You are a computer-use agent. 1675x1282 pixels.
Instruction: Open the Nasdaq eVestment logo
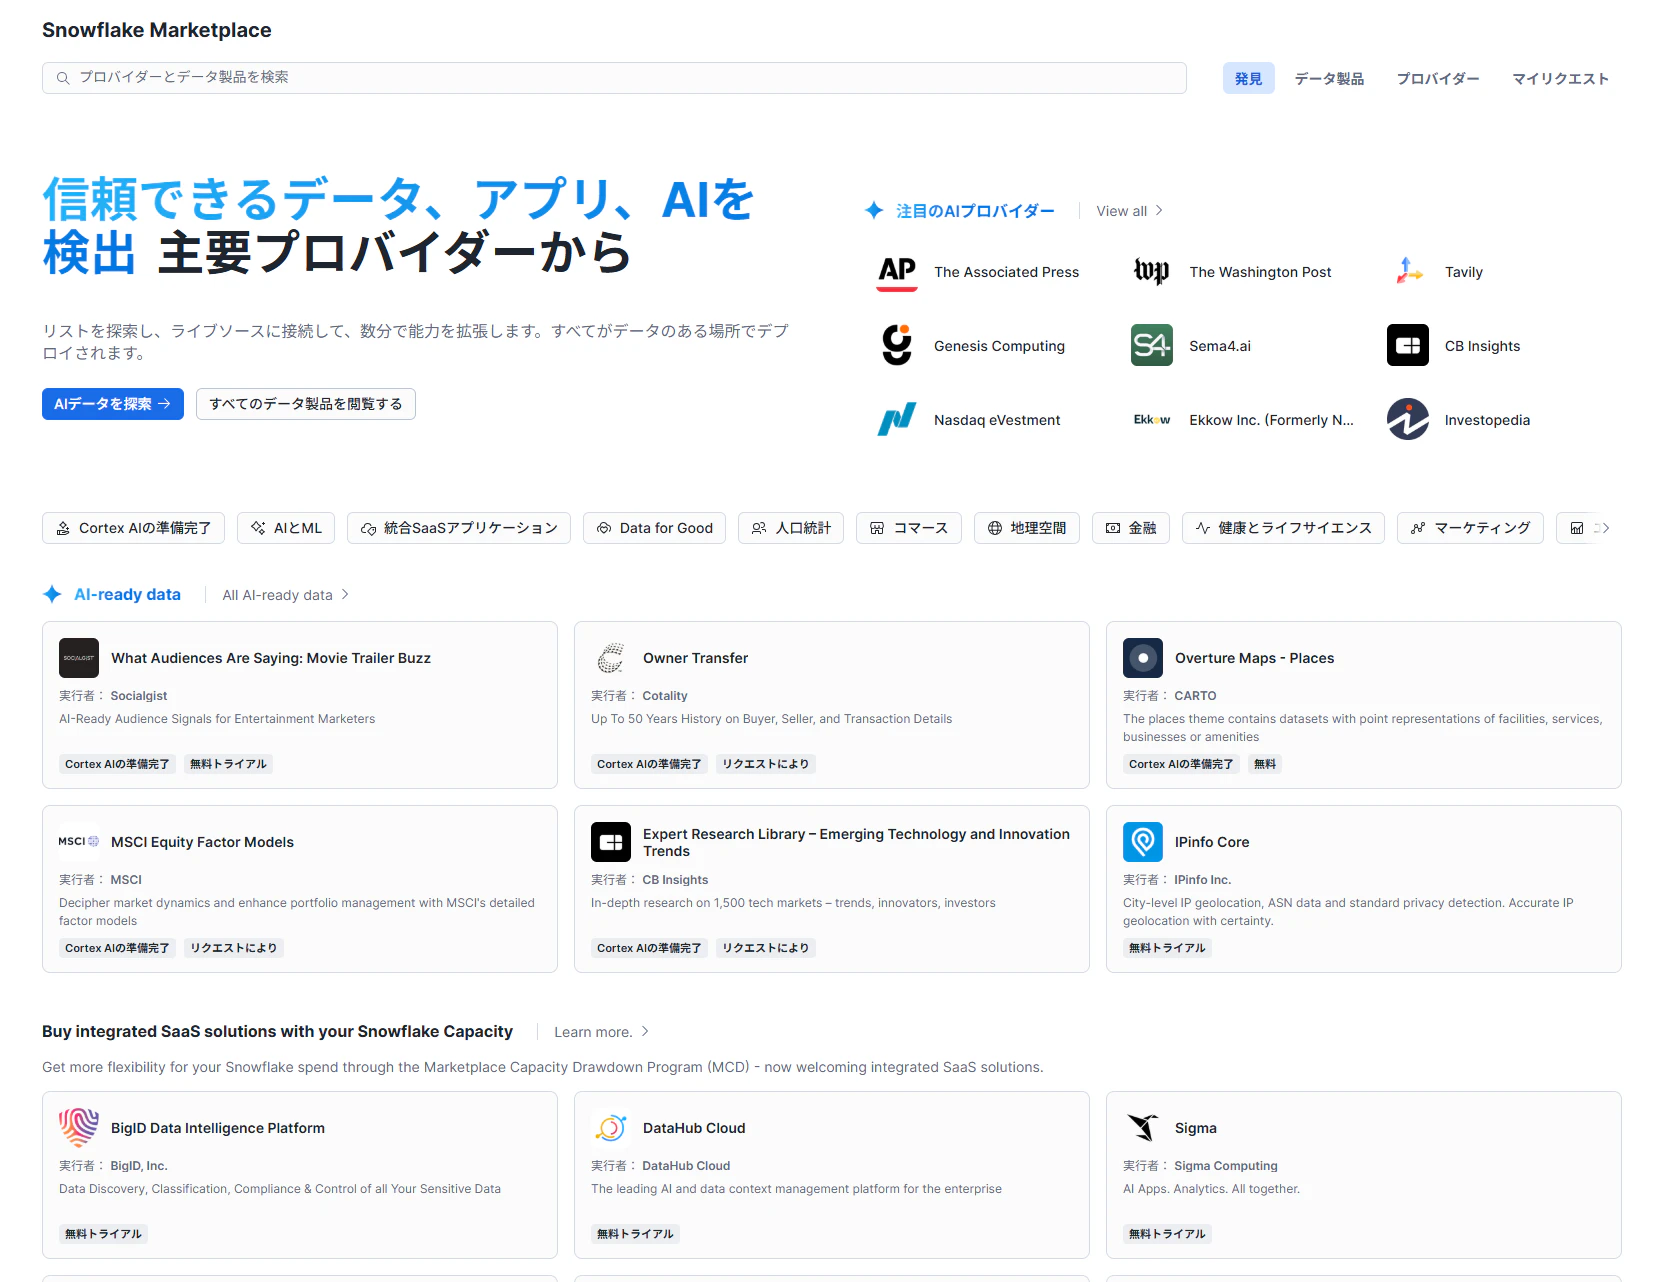pos(897,420)
